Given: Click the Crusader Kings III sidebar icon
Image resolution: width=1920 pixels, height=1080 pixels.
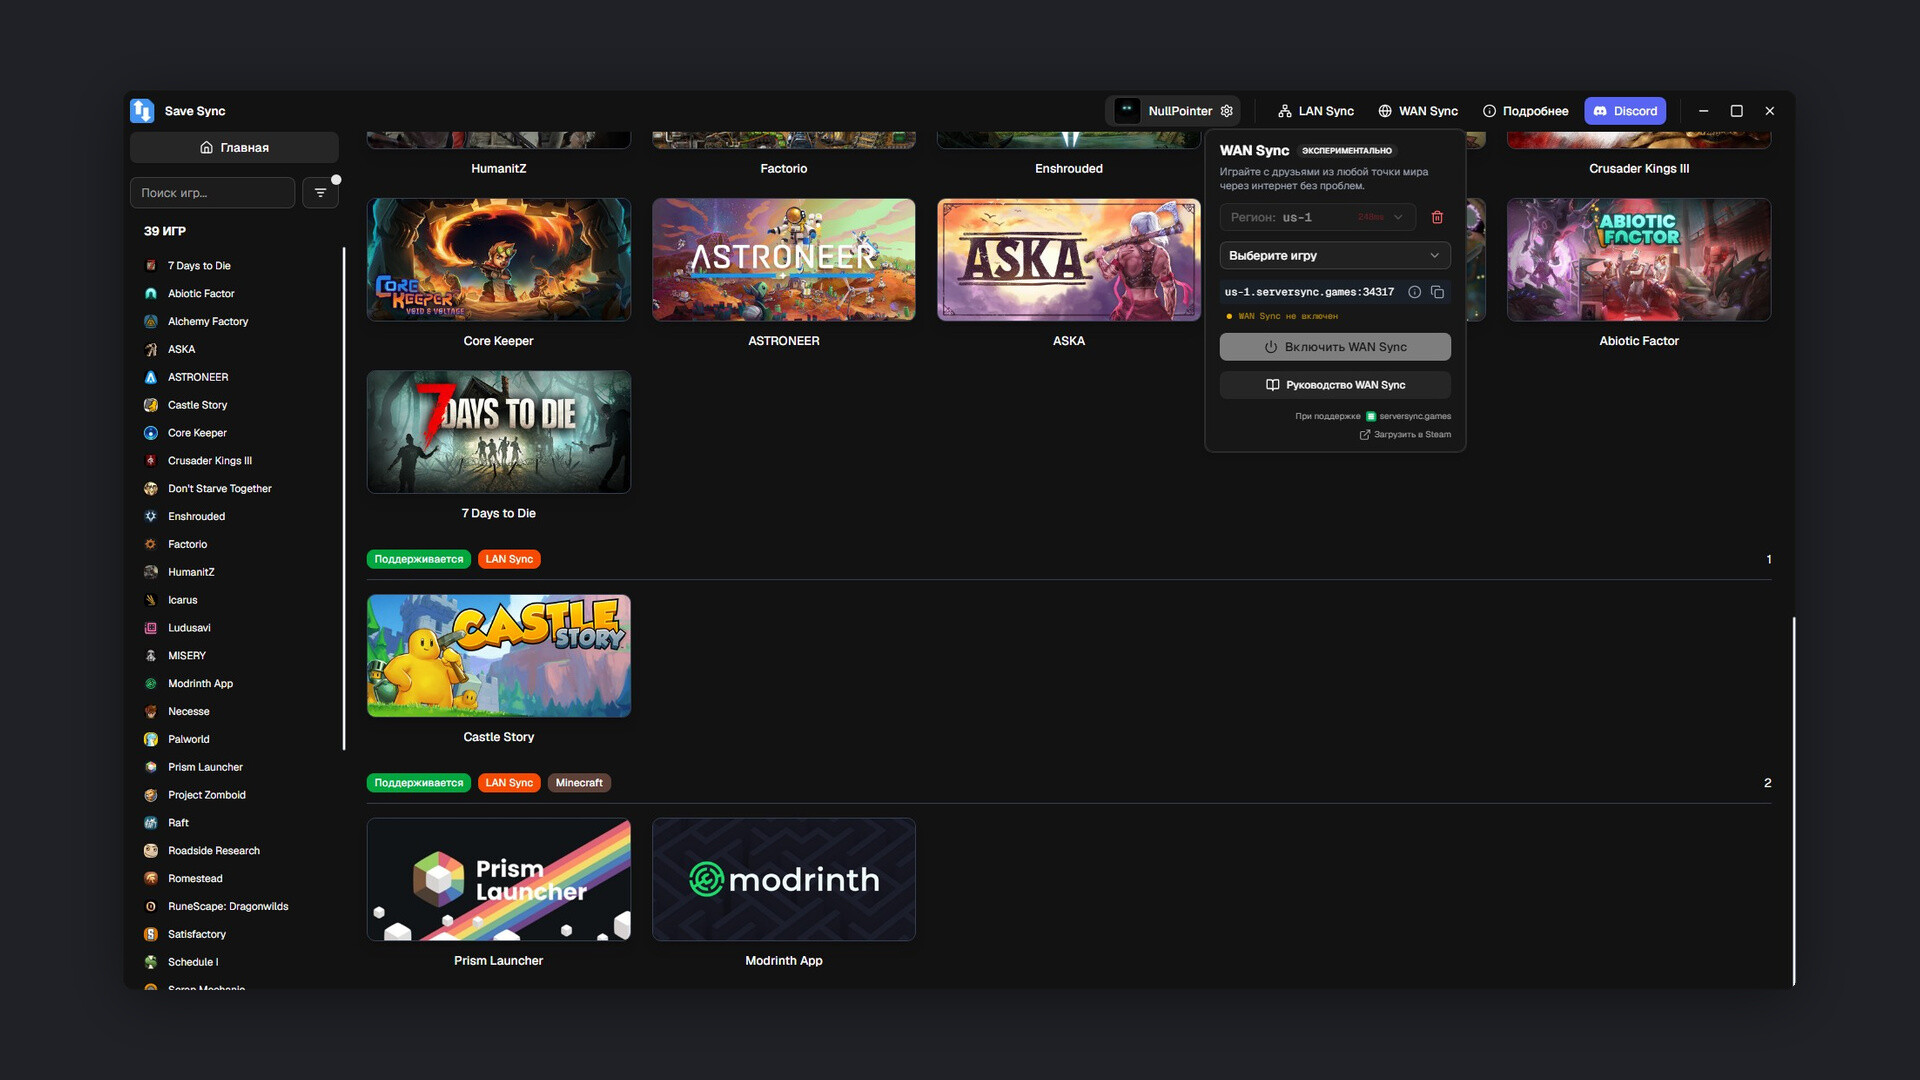Looking at the screenshot, I should point(151,461).
